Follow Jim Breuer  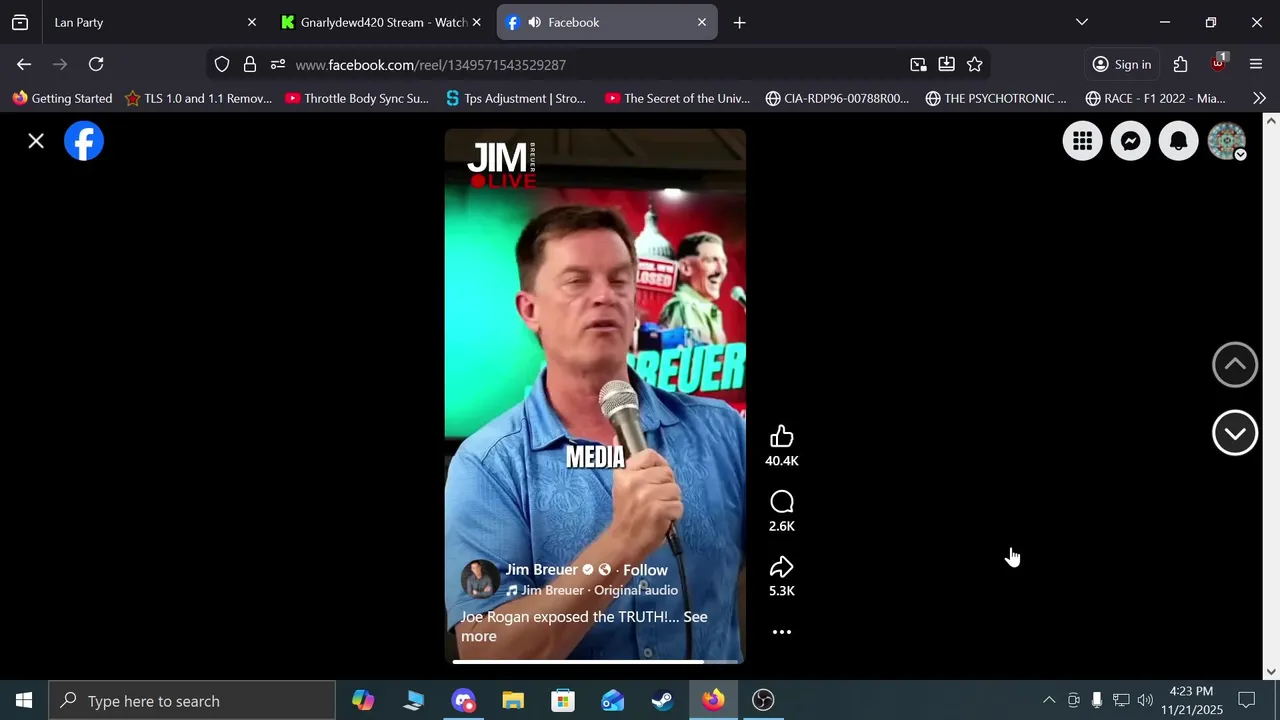coord(645,570)
